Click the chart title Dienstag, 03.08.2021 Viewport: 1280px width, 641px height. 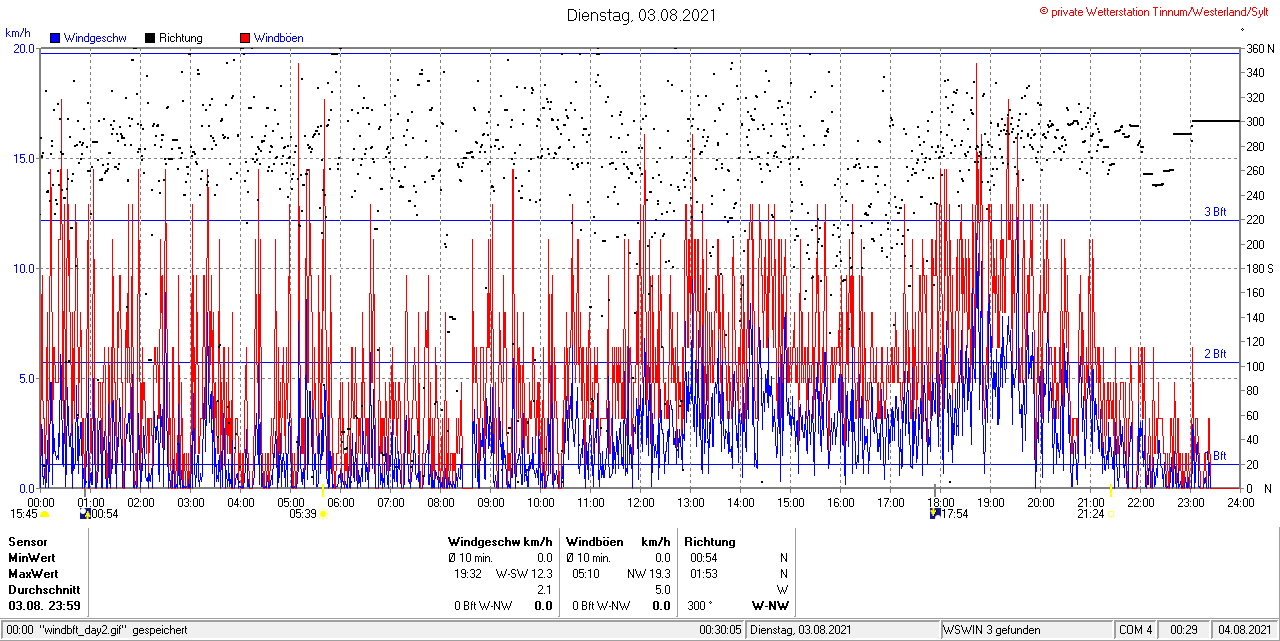click(641, 15)
